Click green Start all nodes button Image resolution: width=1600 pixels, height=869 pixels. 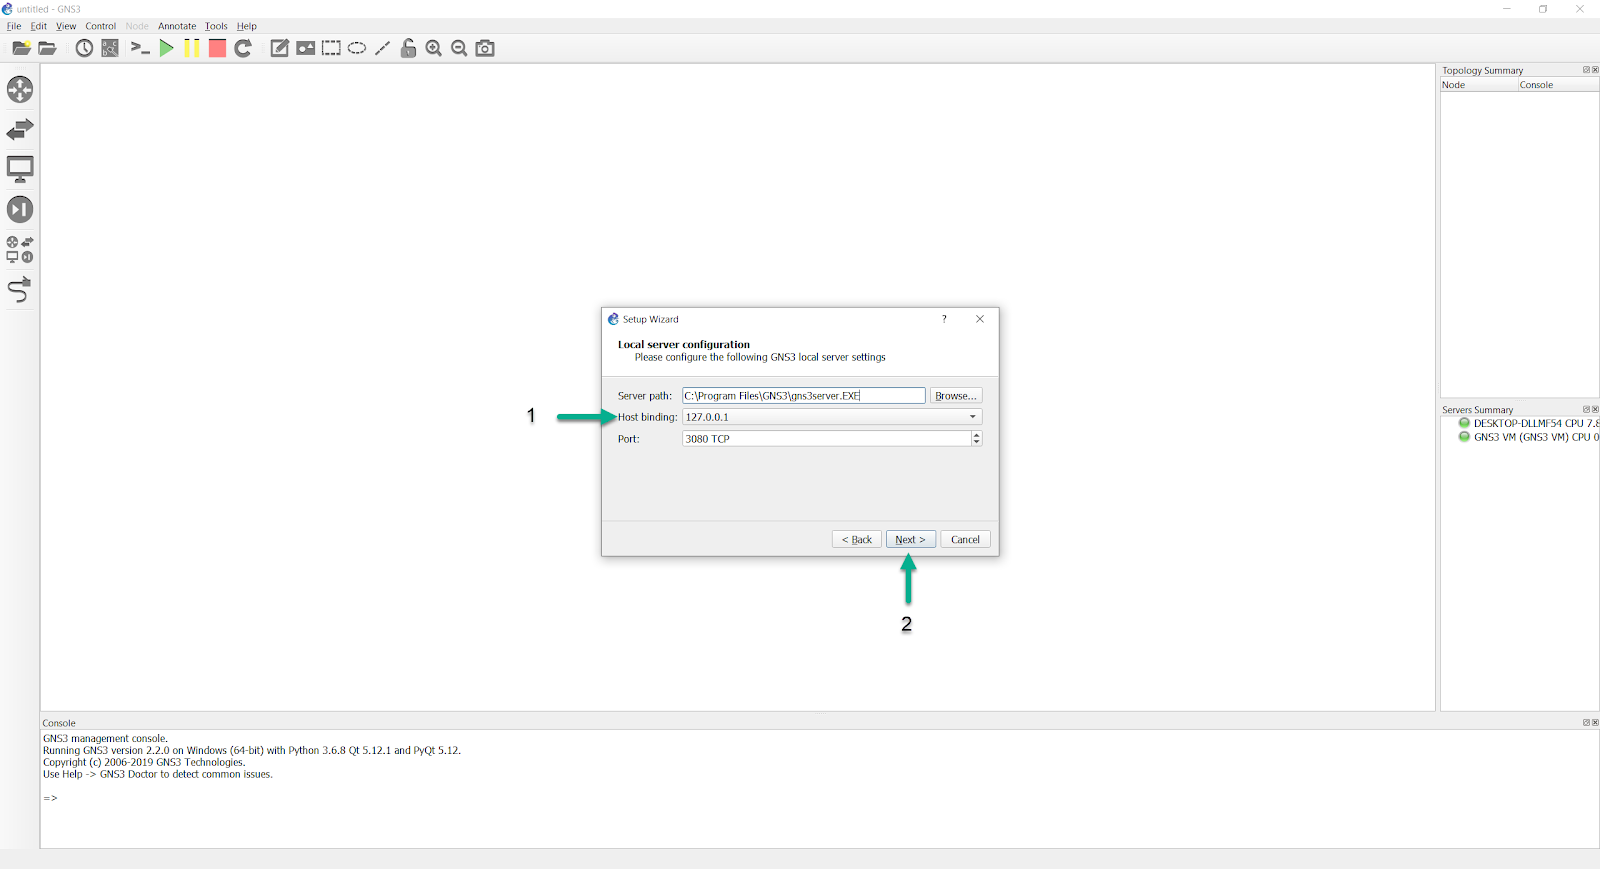click(x=166, y=48)
